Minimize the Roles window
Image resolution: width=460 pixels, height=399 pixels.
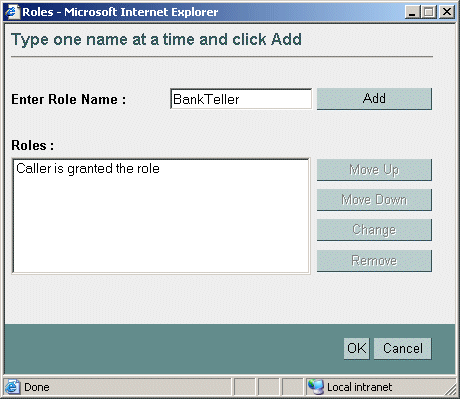pyautogui.click(x=412, y=12)
